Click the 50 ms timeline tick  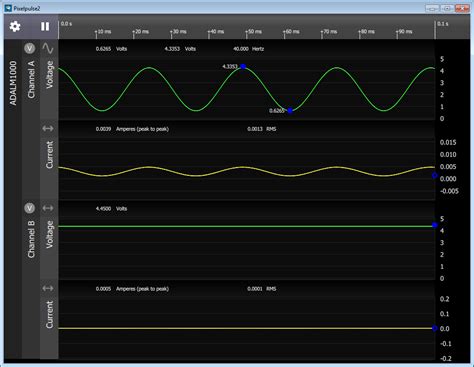tap(253, 32)
